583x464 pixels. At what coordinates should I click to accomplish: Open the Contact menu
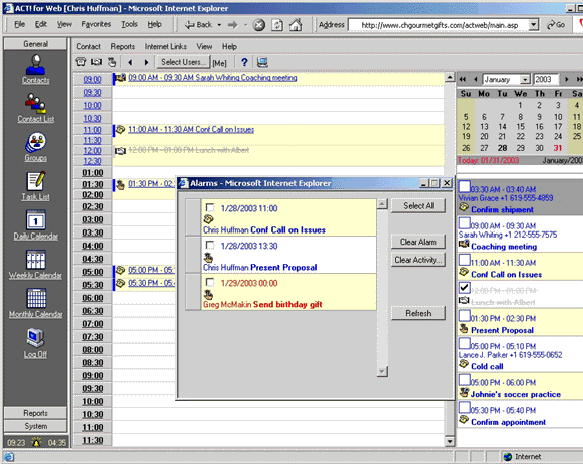pos(88,46)
